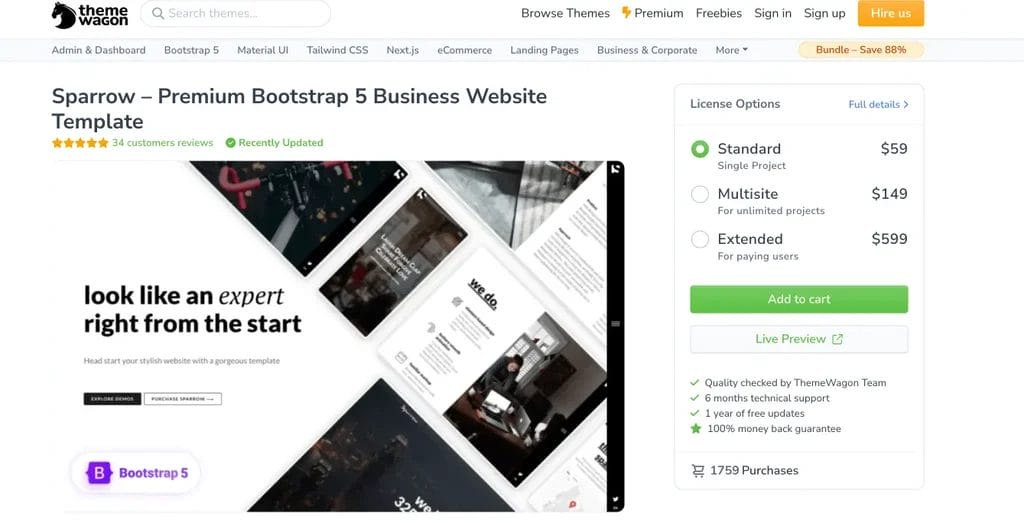
Task: Click Quality checked by ThemeWagon Team text
Action: [795, 383]
